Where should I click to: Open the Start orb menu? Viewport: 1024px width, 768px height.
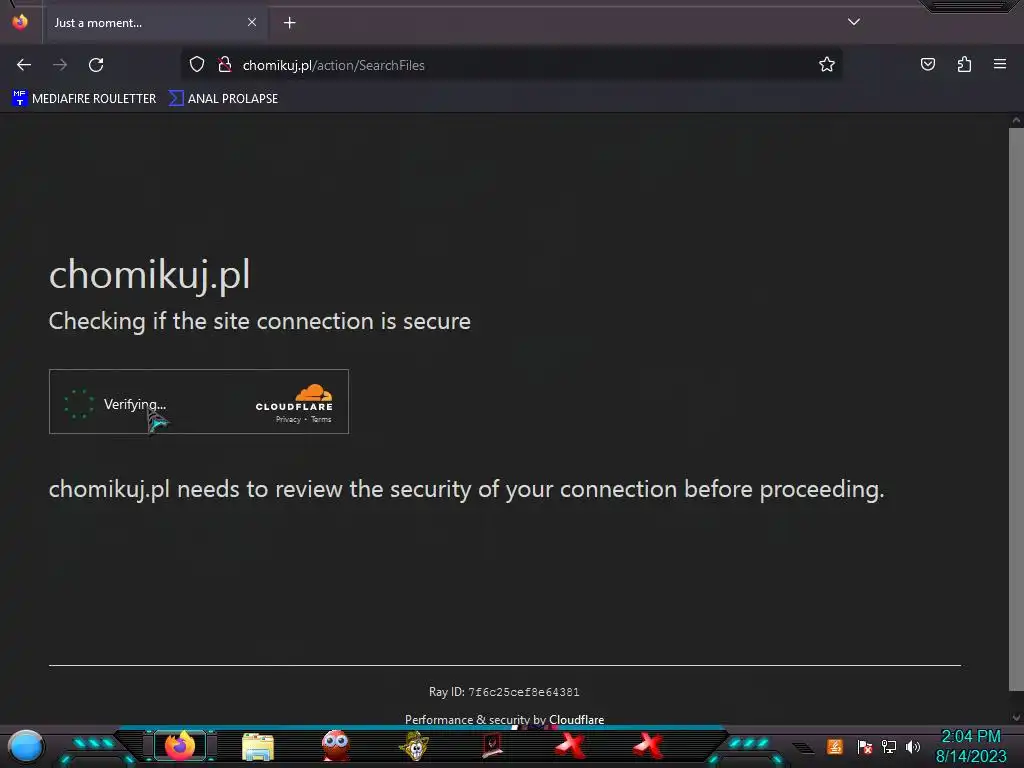25,747
